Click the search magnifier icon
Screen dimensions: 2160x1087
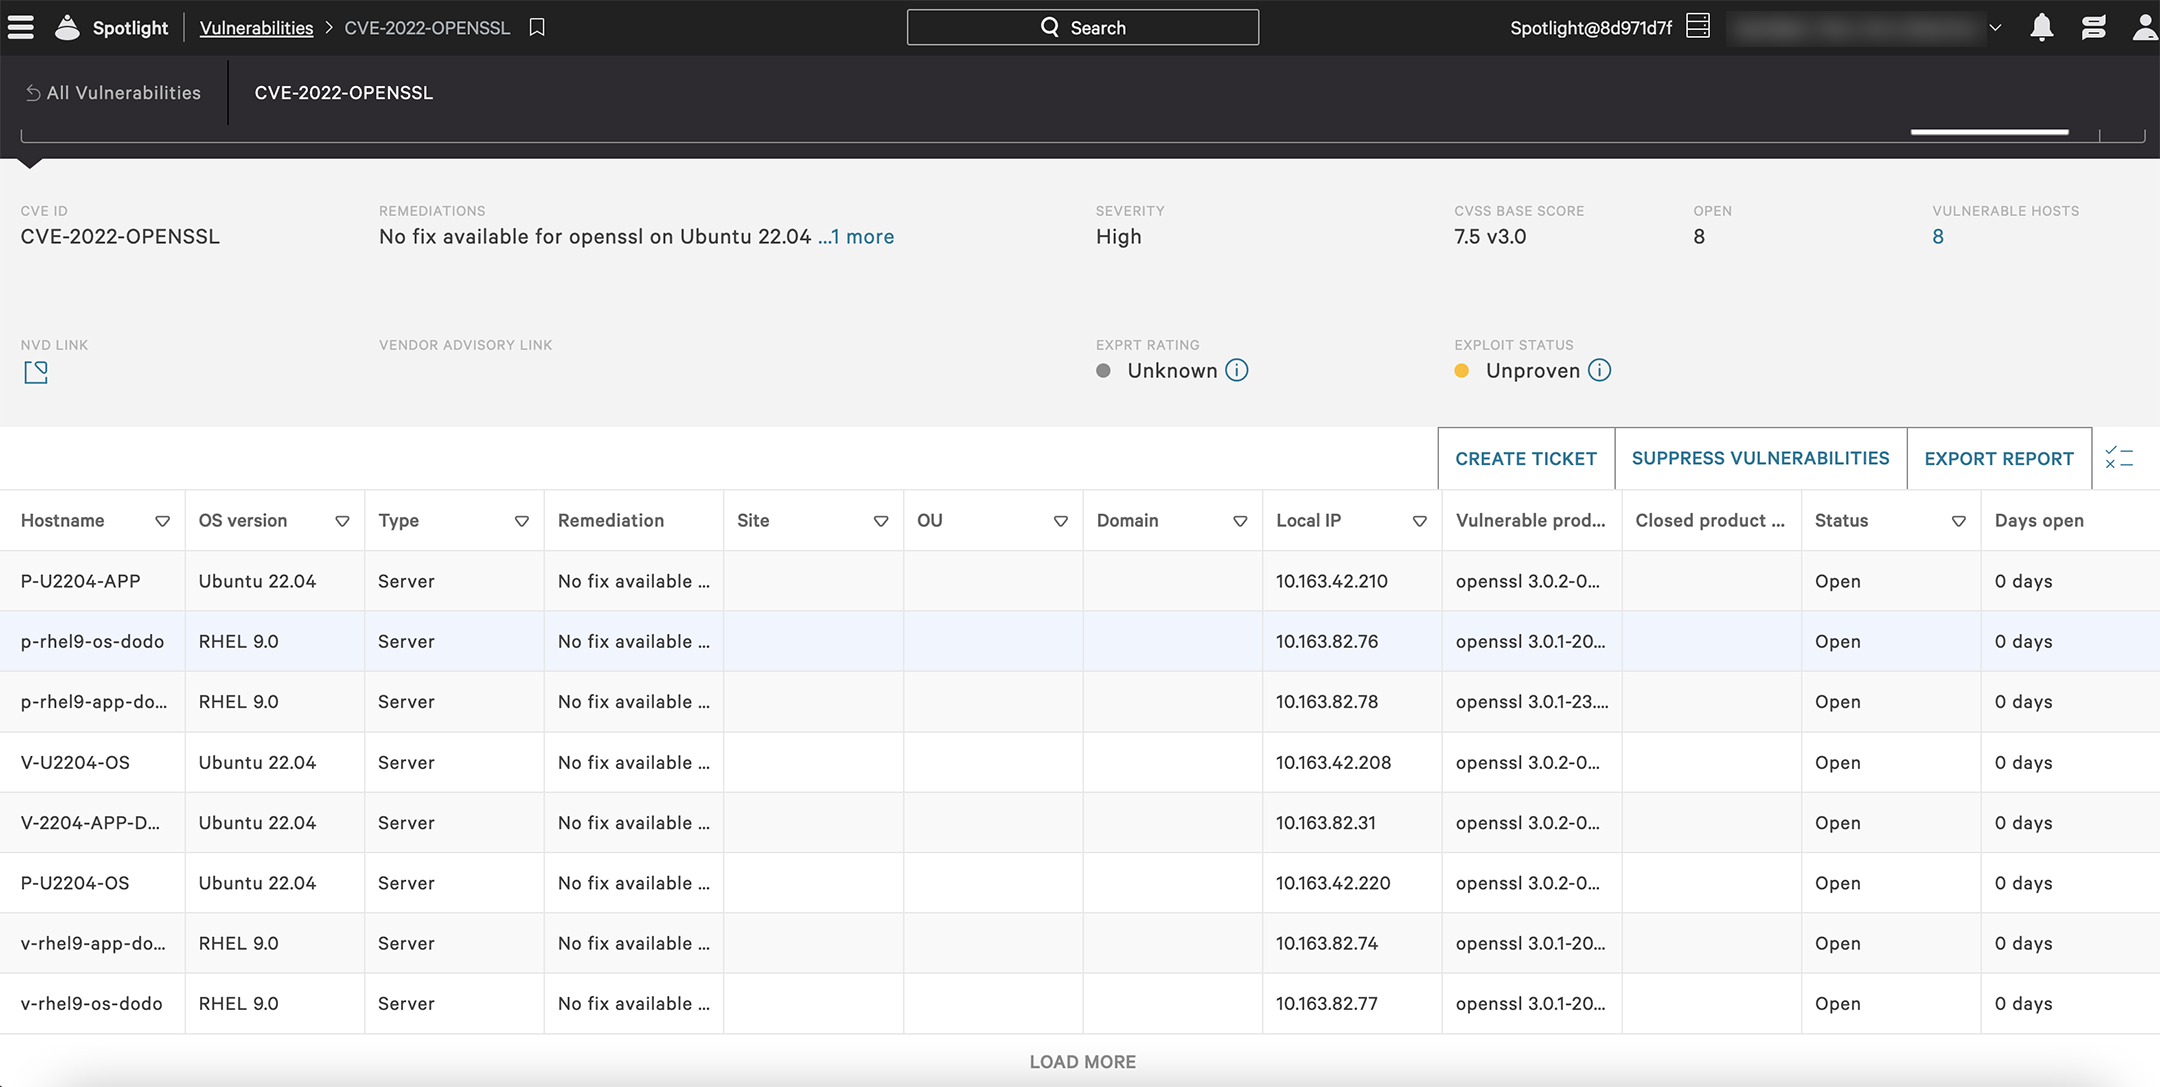(x=1049, y=27)
